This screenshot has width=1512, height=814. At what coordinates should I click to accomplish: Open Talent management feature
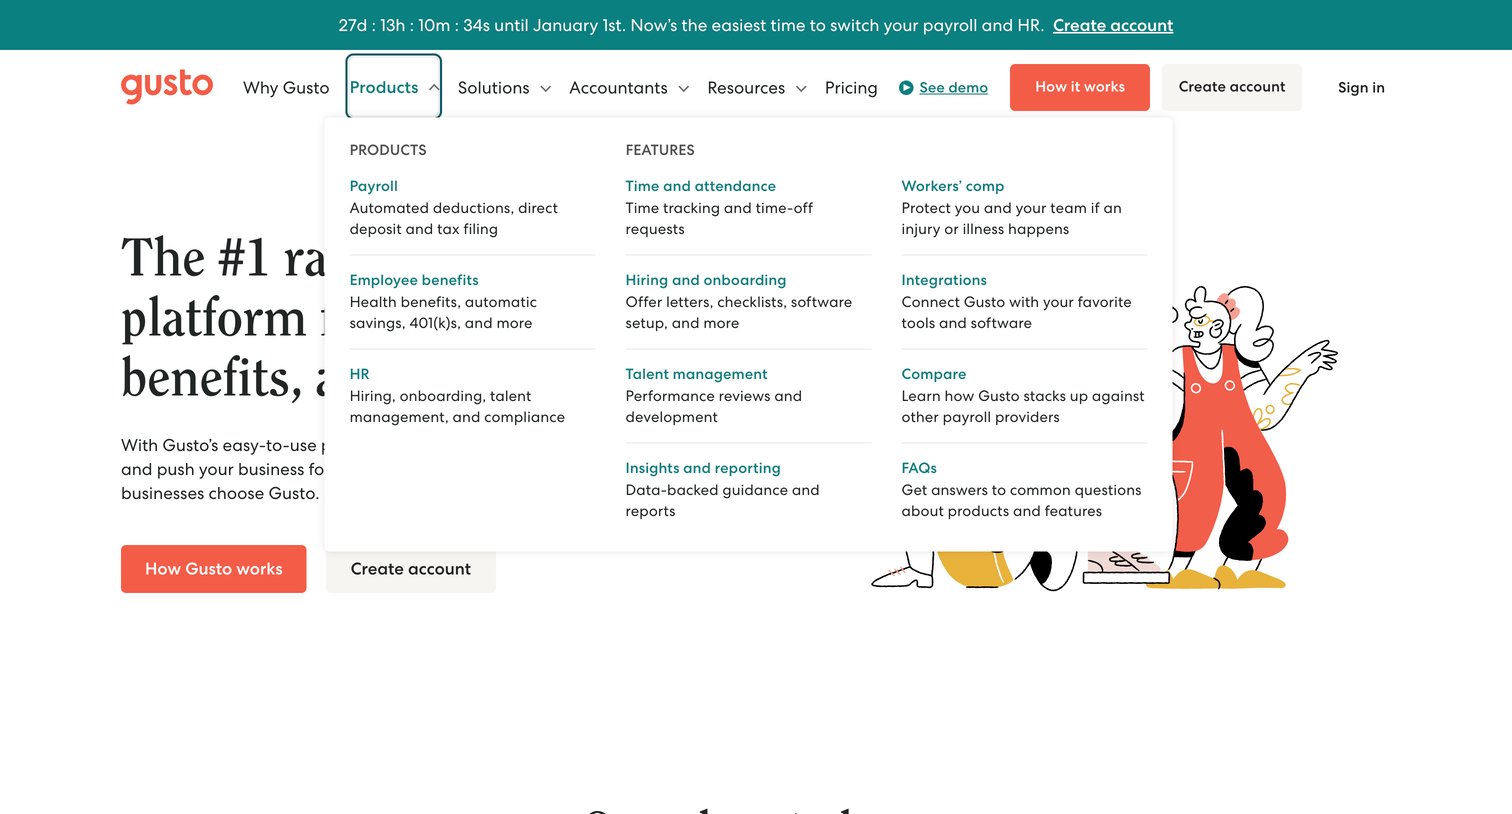(697, 374)
